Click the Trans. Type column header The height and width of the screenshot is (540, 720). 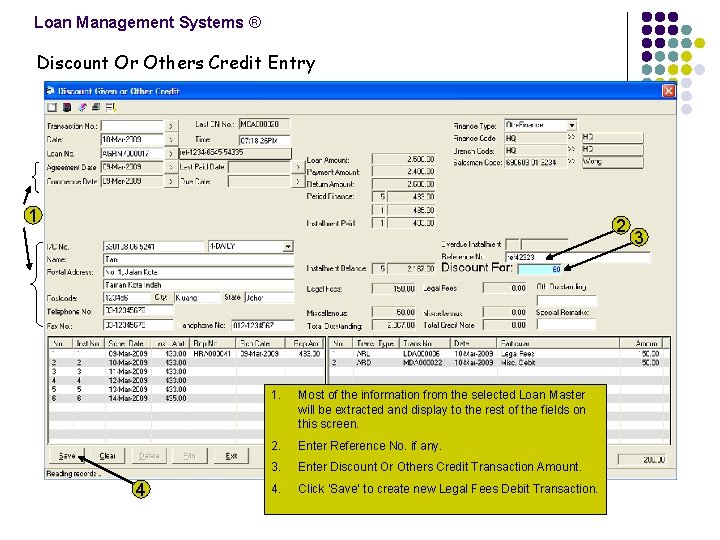[376, 343]
